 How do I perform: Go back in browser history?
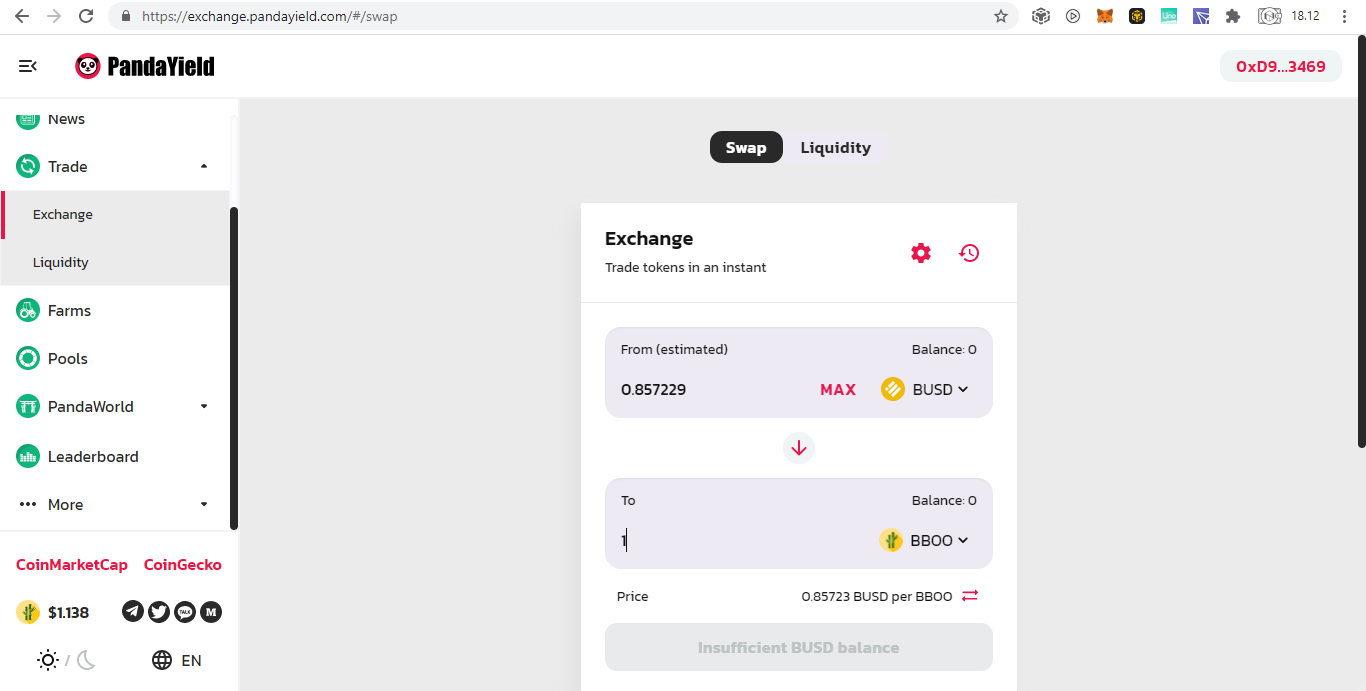[22, 16]
